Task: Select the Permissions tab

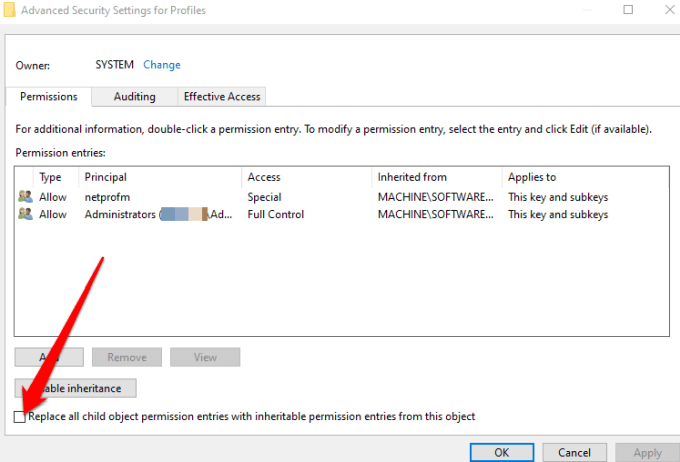Action: [x=49, y=97]
